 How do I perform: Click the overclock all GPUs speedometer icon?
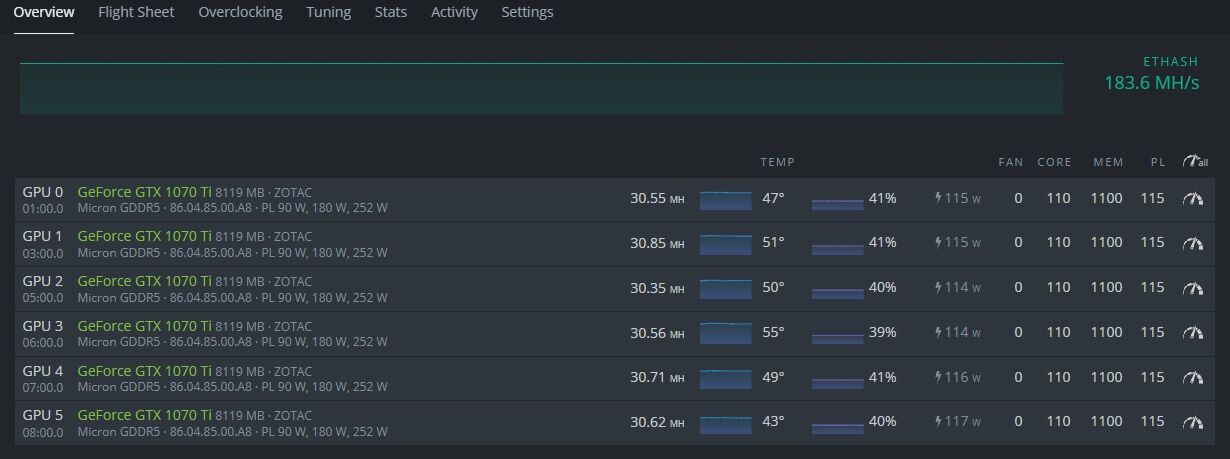coord(1194,162)
